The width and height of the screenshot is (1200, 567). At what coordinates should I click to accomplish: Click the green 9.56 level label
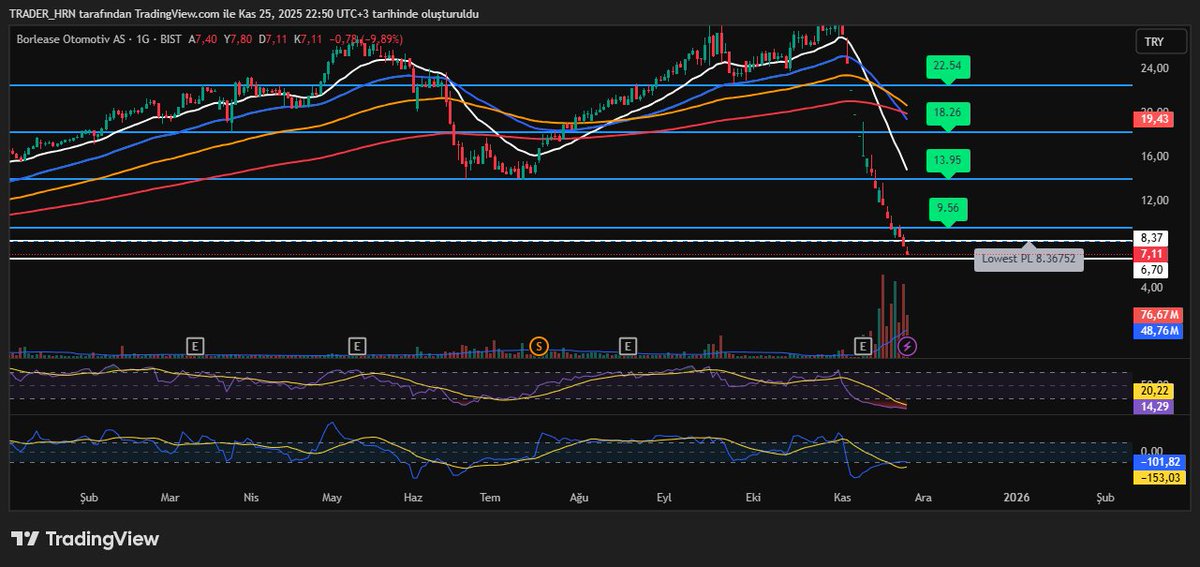click(946, 210)
